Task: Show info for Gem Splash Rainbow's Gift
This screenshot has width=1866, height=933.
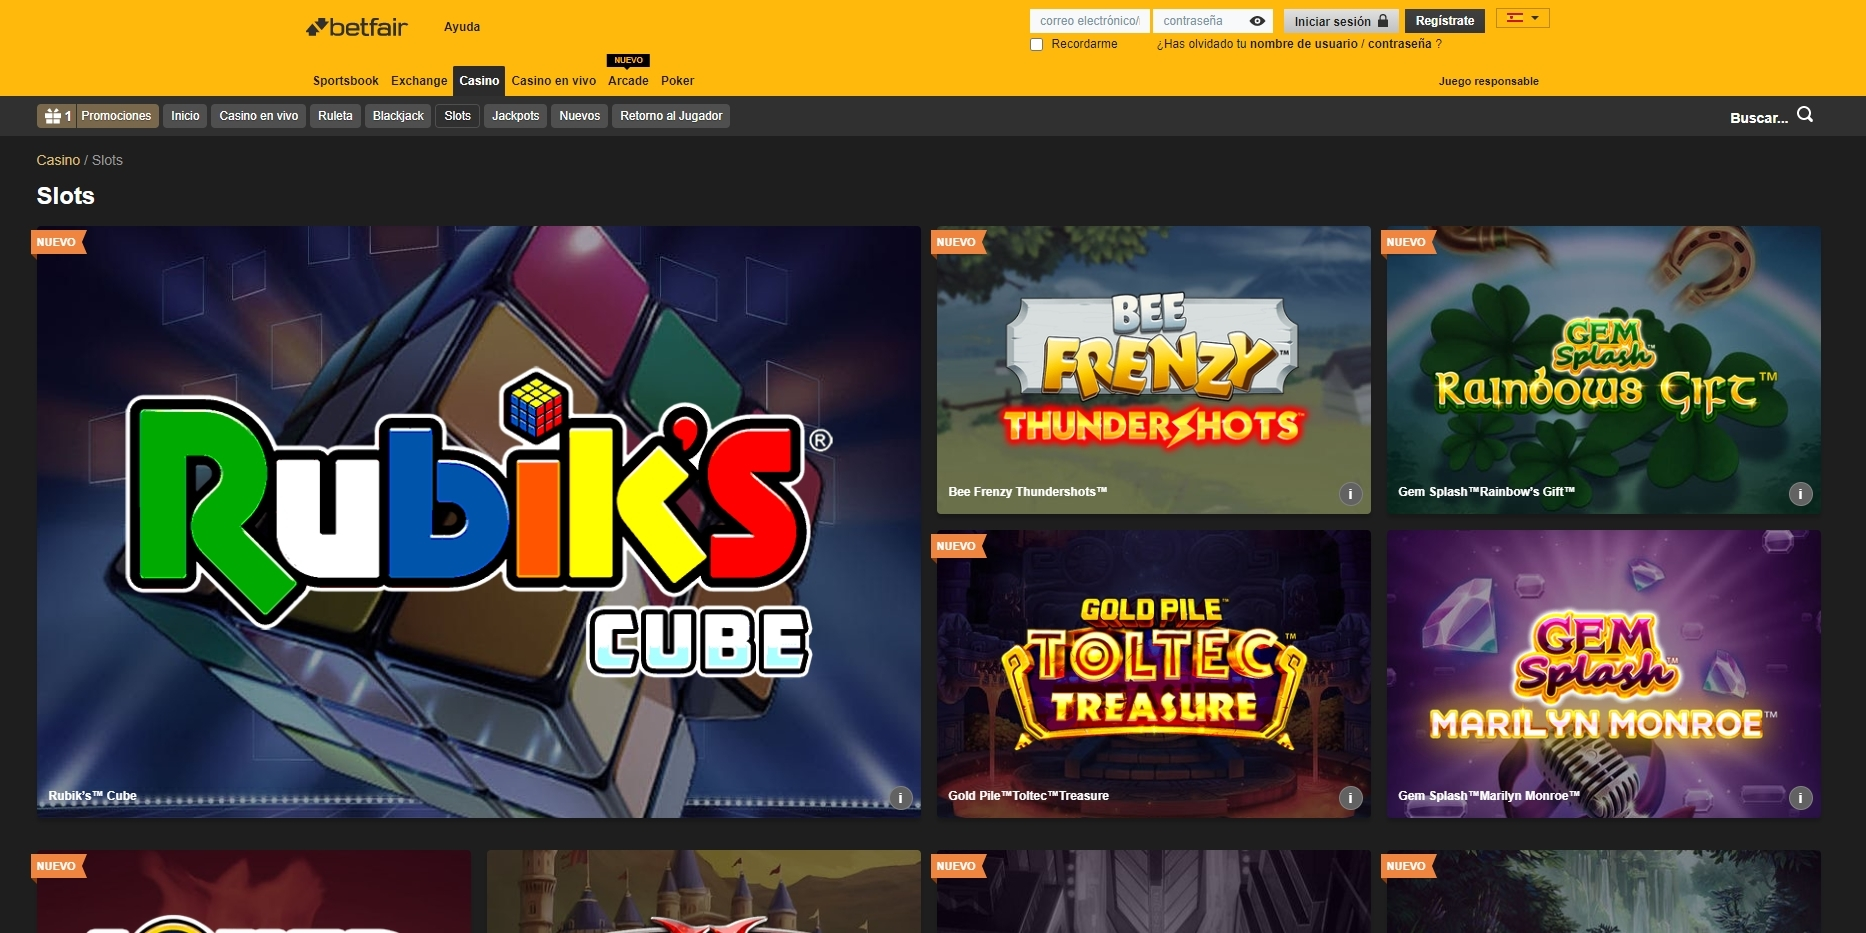Action: (x=1800, y=493)
